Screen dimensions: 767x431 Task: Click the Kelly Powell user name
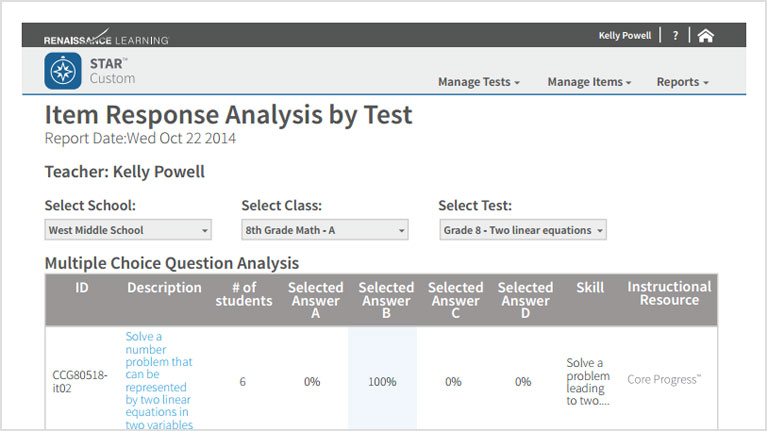pyautogui.click(x=625, y=36)
